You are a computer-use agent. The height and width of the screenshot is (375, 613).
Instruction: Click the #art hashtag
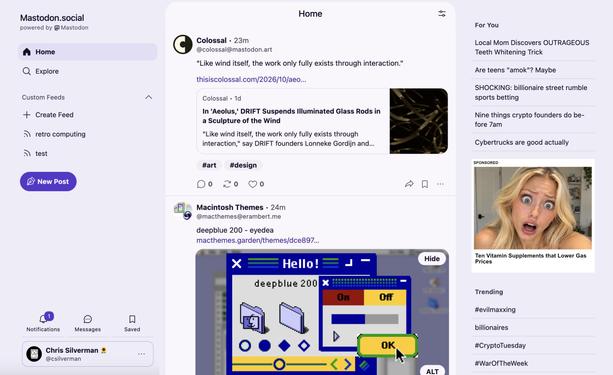(x=209, y=165)
